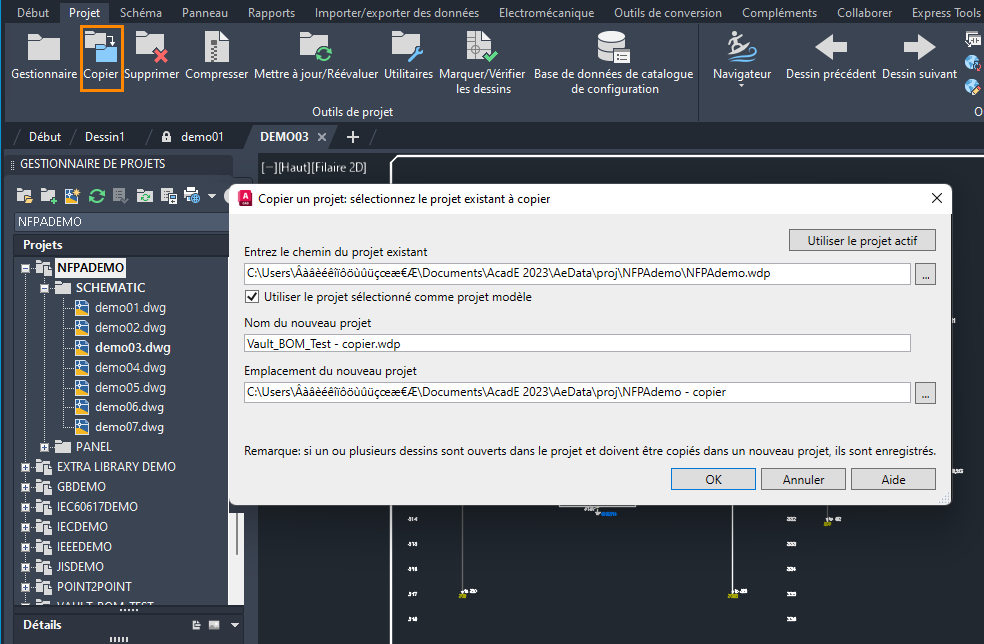The image size is (984, 644).
Task: Click Utiliser le projet actif button
Action: coord(862,240)
